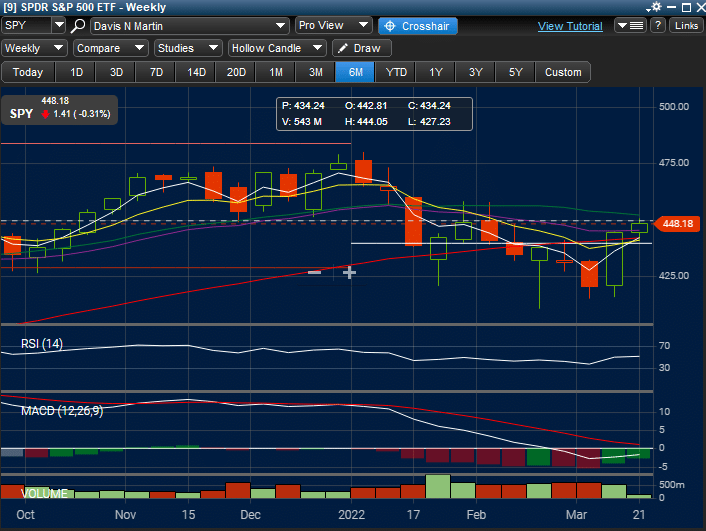The width and height of the screenshot is (706, 531).
Task: Click the Links button
Action: 686,26
